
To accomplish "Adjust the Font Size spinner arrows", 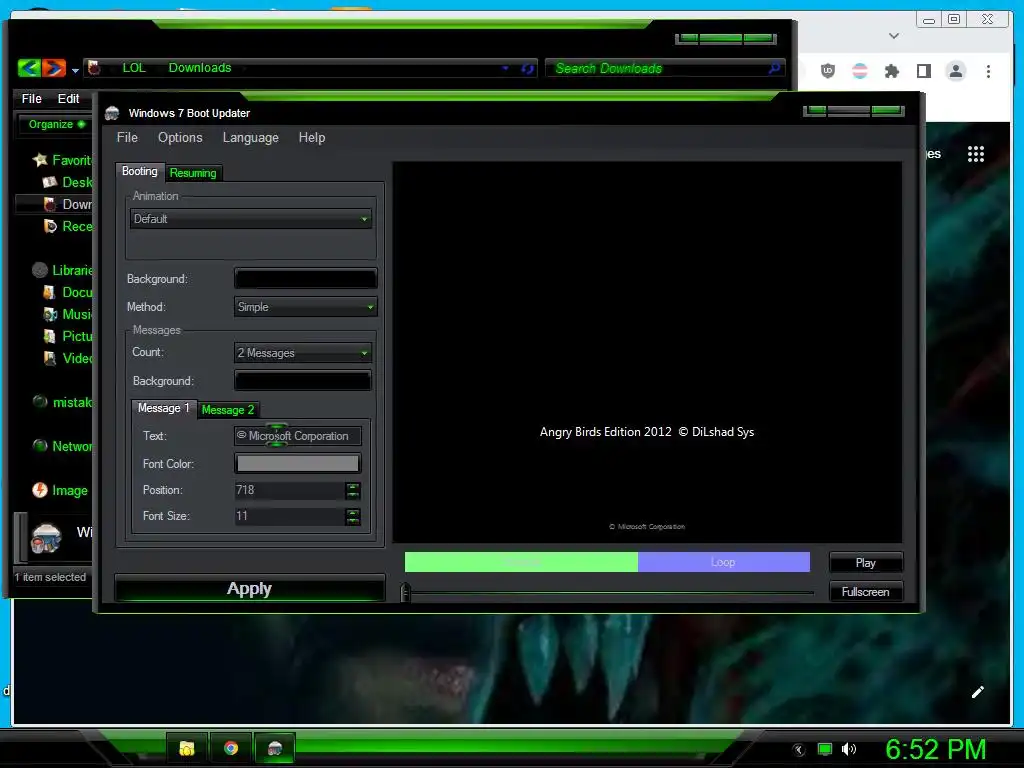I will (353, 517).
